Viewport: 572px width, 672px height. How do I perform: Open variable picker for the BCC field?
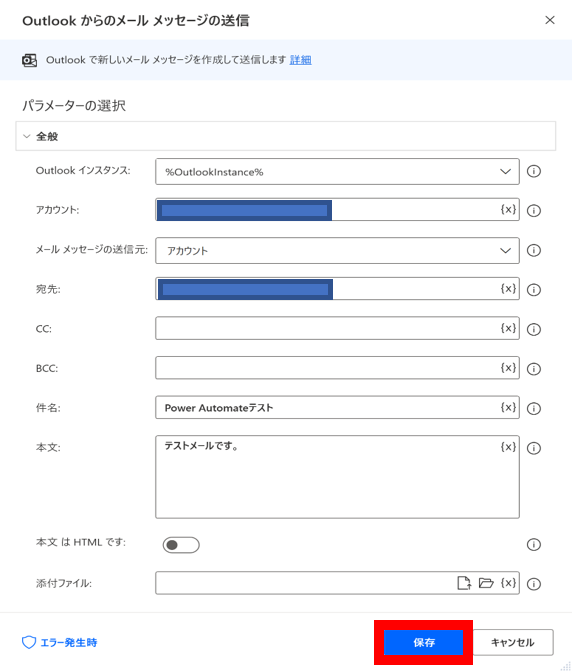(508, 368)
